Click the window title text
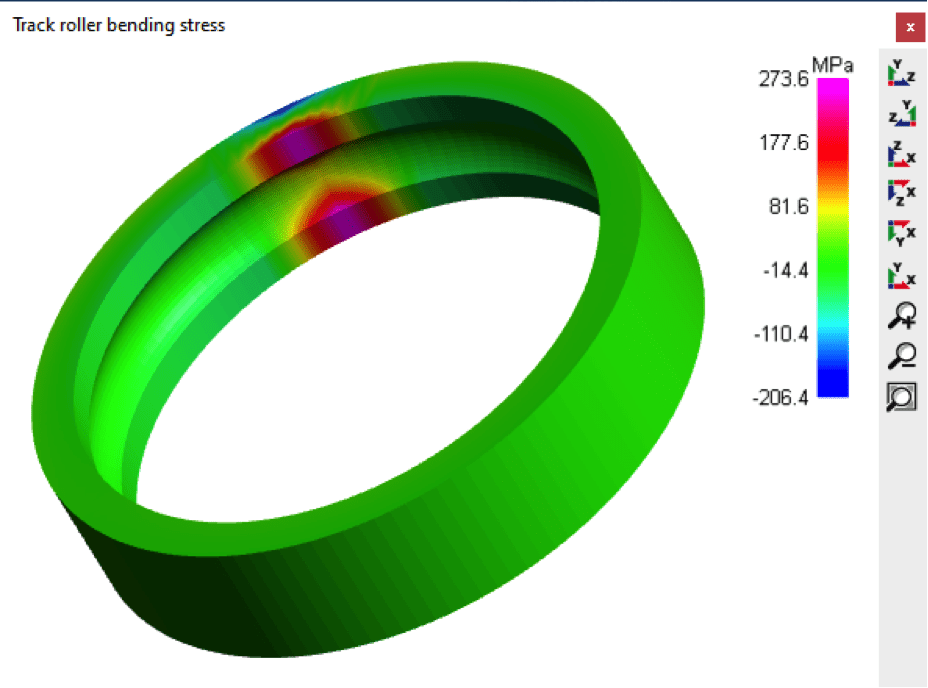928x688 pixels. pyautogui.click(x=118, y=25)
